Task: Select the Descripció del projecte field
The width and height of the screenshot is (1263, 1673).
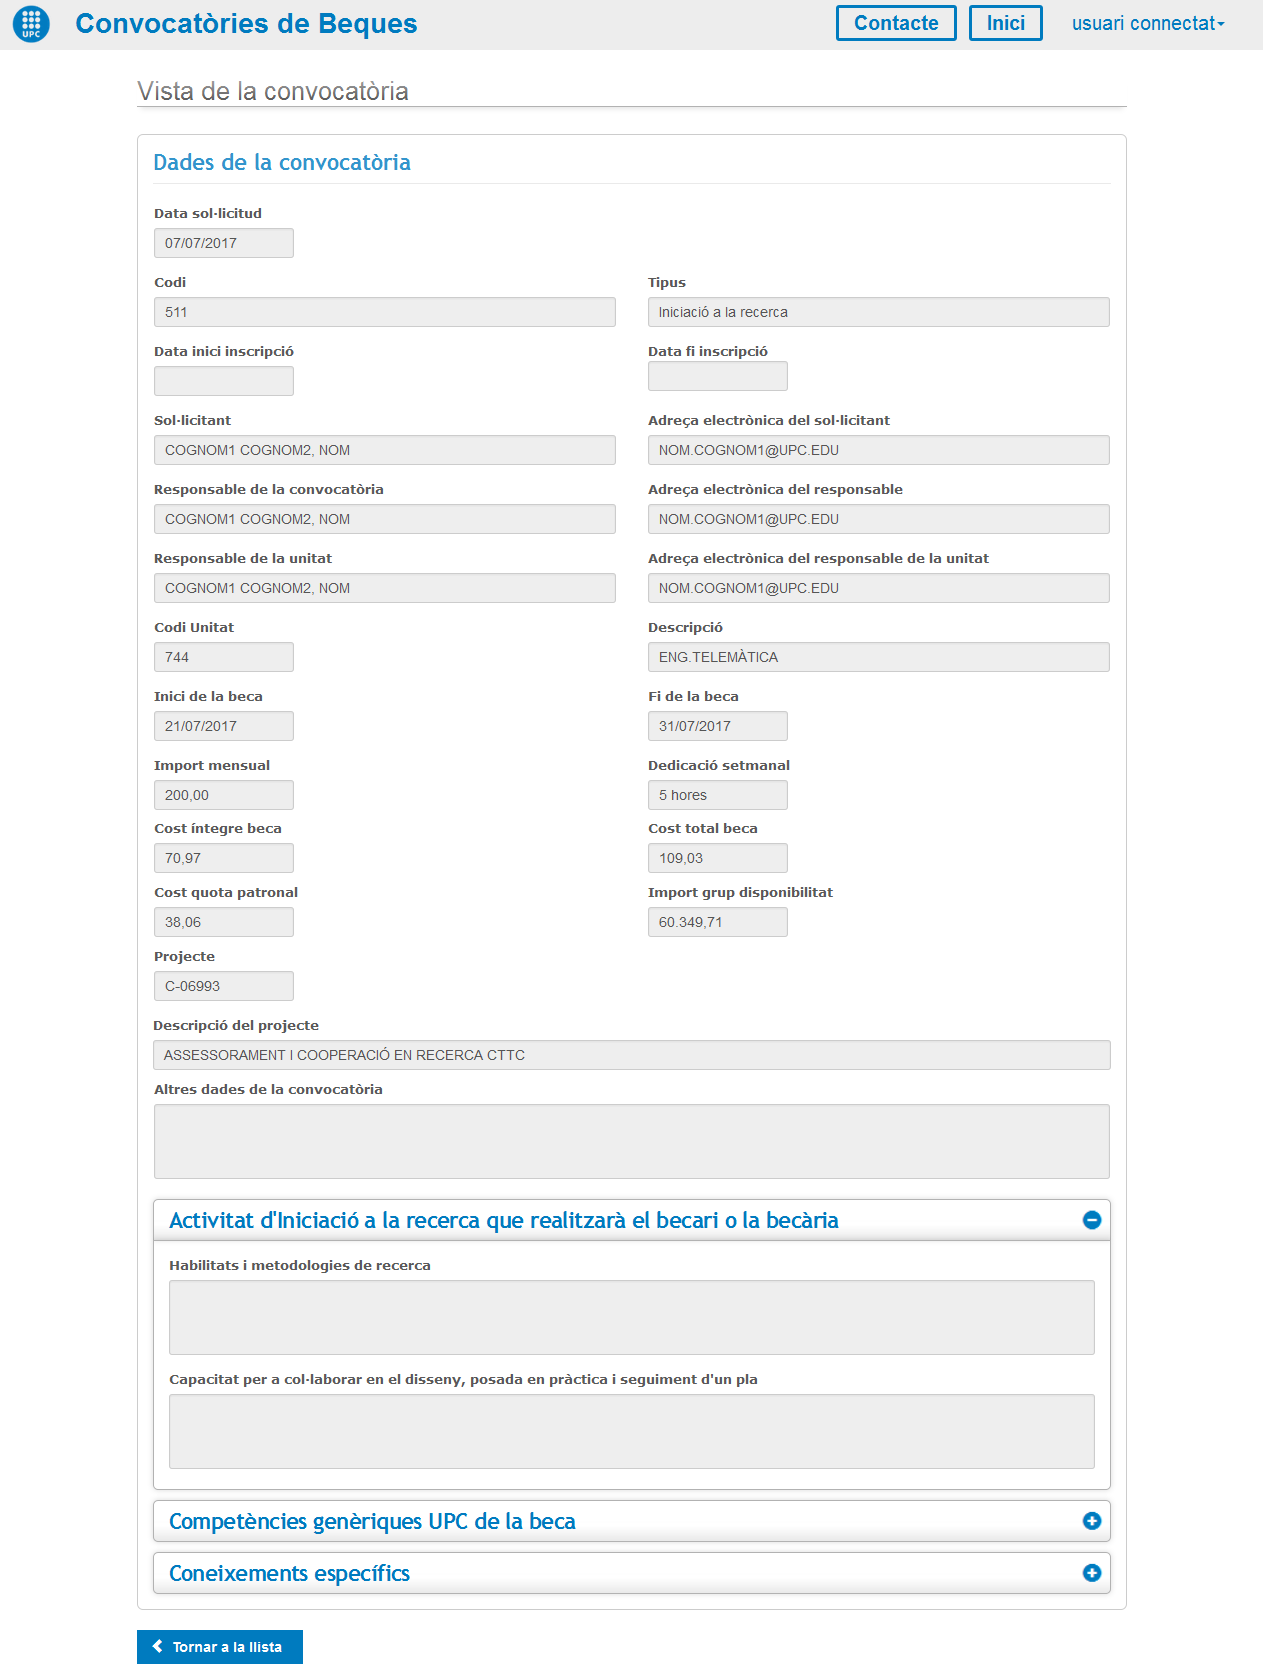Action: point(631,1055)
